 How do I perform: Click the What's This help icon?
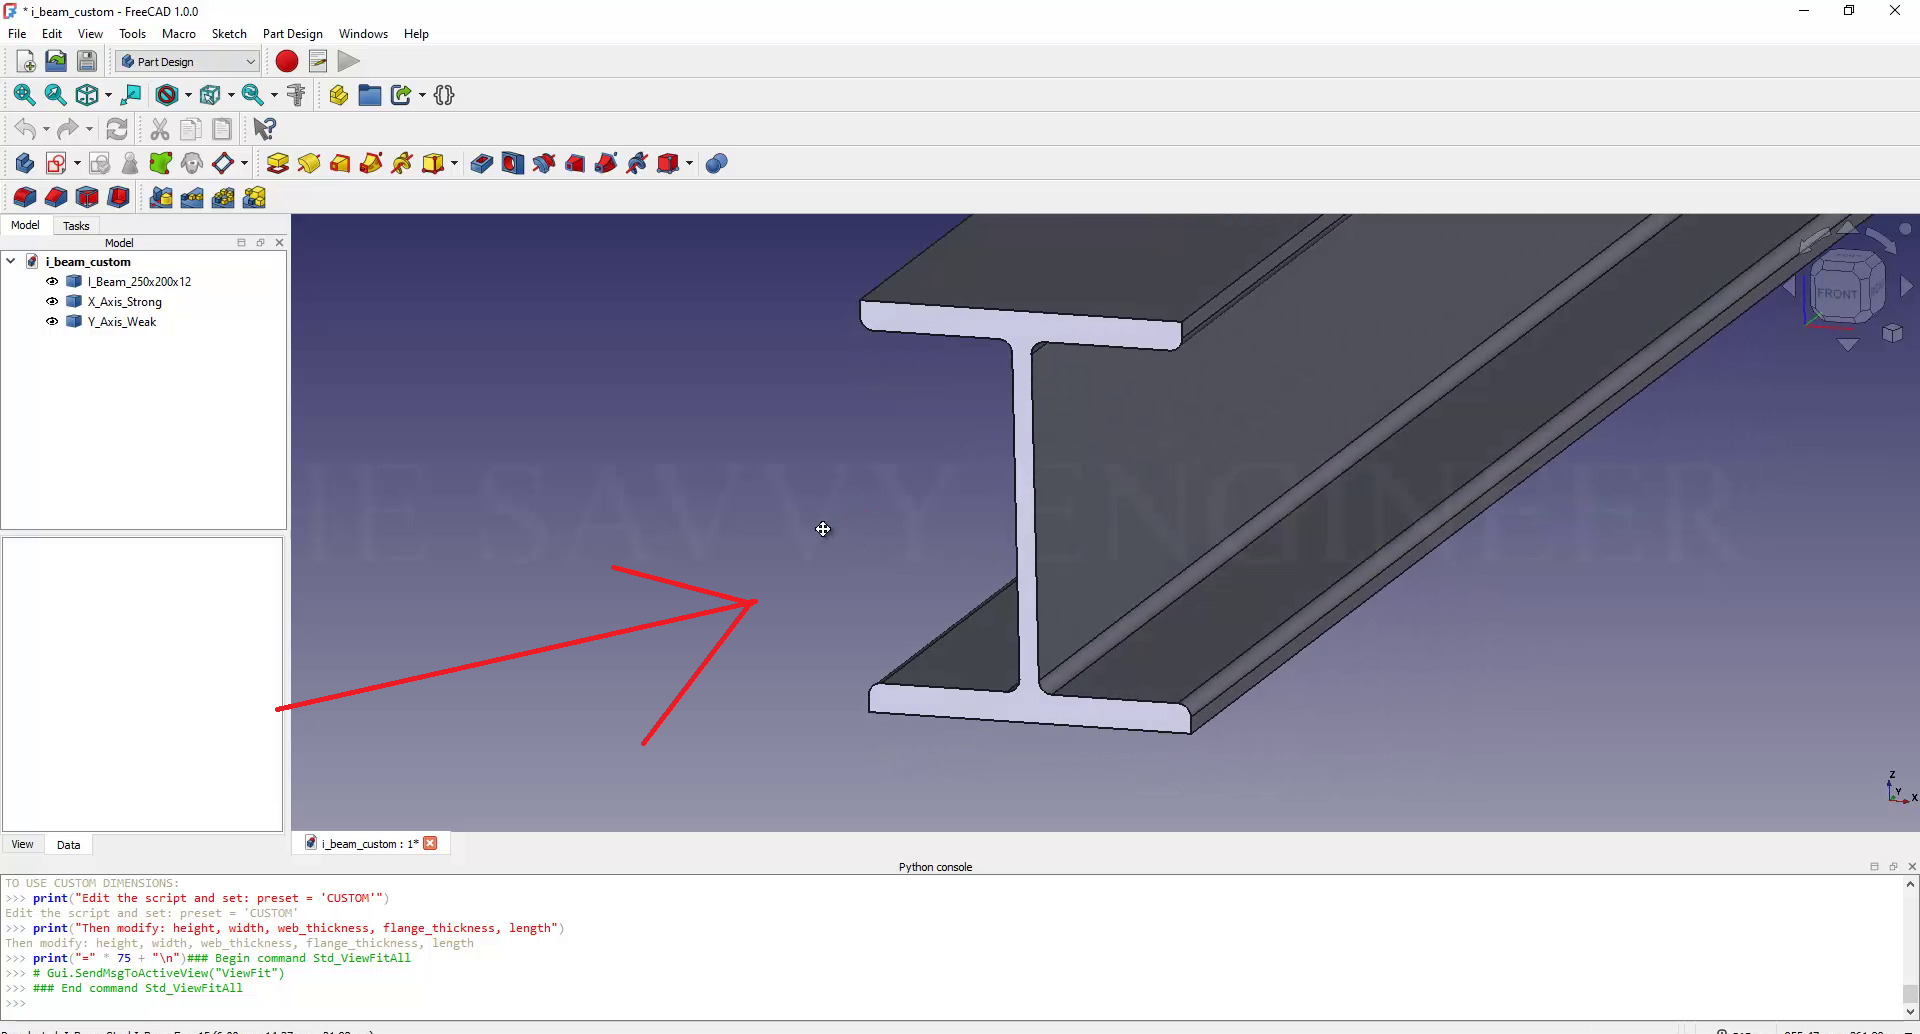264,130
